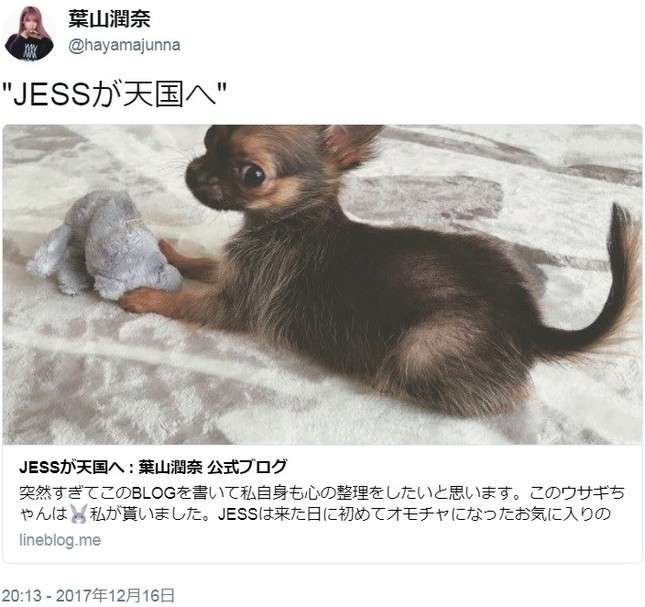Click the date 2017年12月16日
This screenshot has width=645, height=607.
[115, 595]
